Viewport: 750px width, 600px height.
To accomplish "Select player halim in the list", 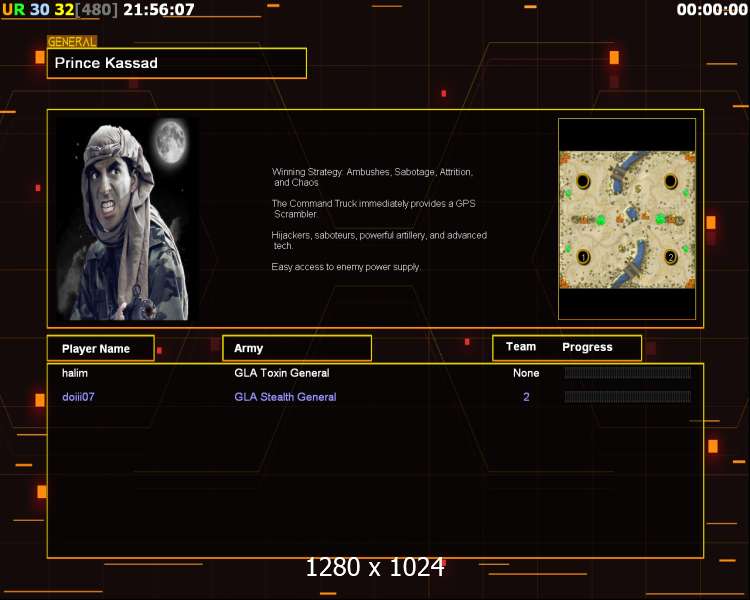I will [75, 373].
